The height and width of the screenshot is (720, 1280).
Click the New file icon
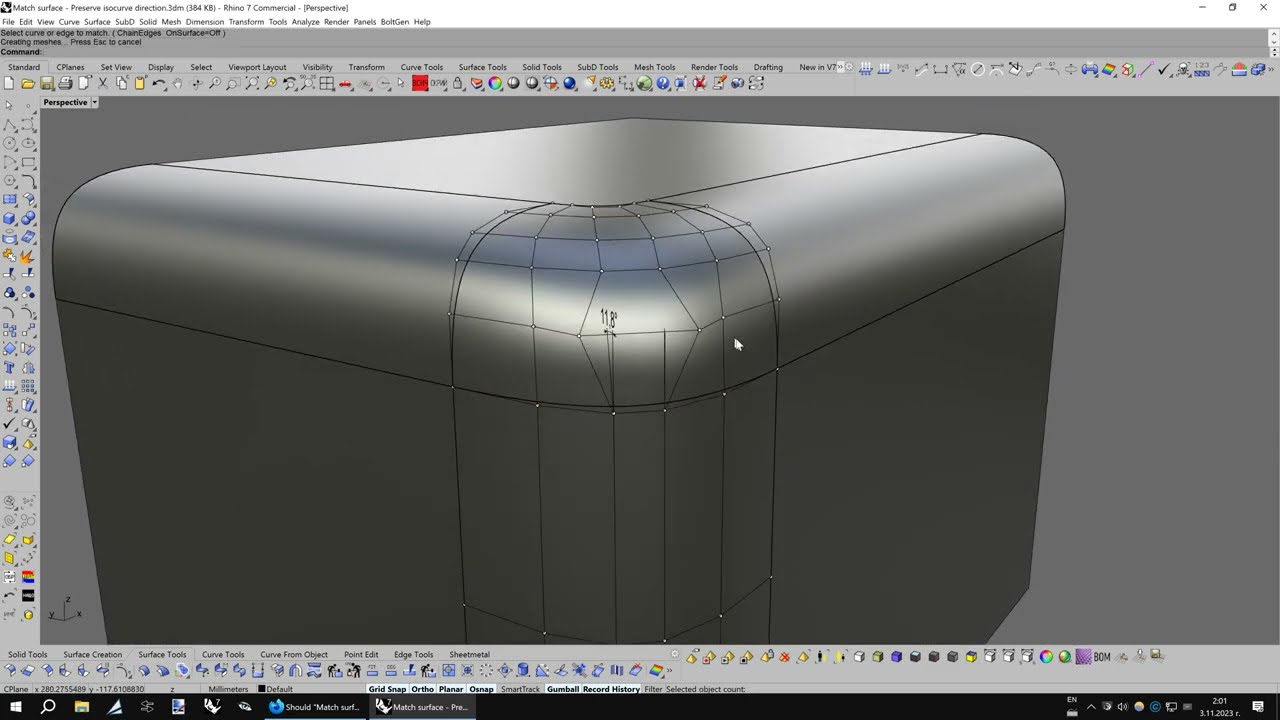[9, 84]
